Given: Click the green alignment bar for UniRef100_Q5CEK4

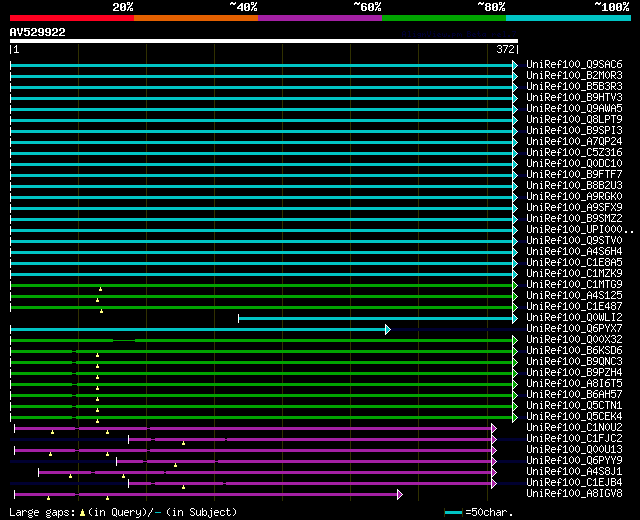Looking at the screenshot, I should (x=261, y=418).
